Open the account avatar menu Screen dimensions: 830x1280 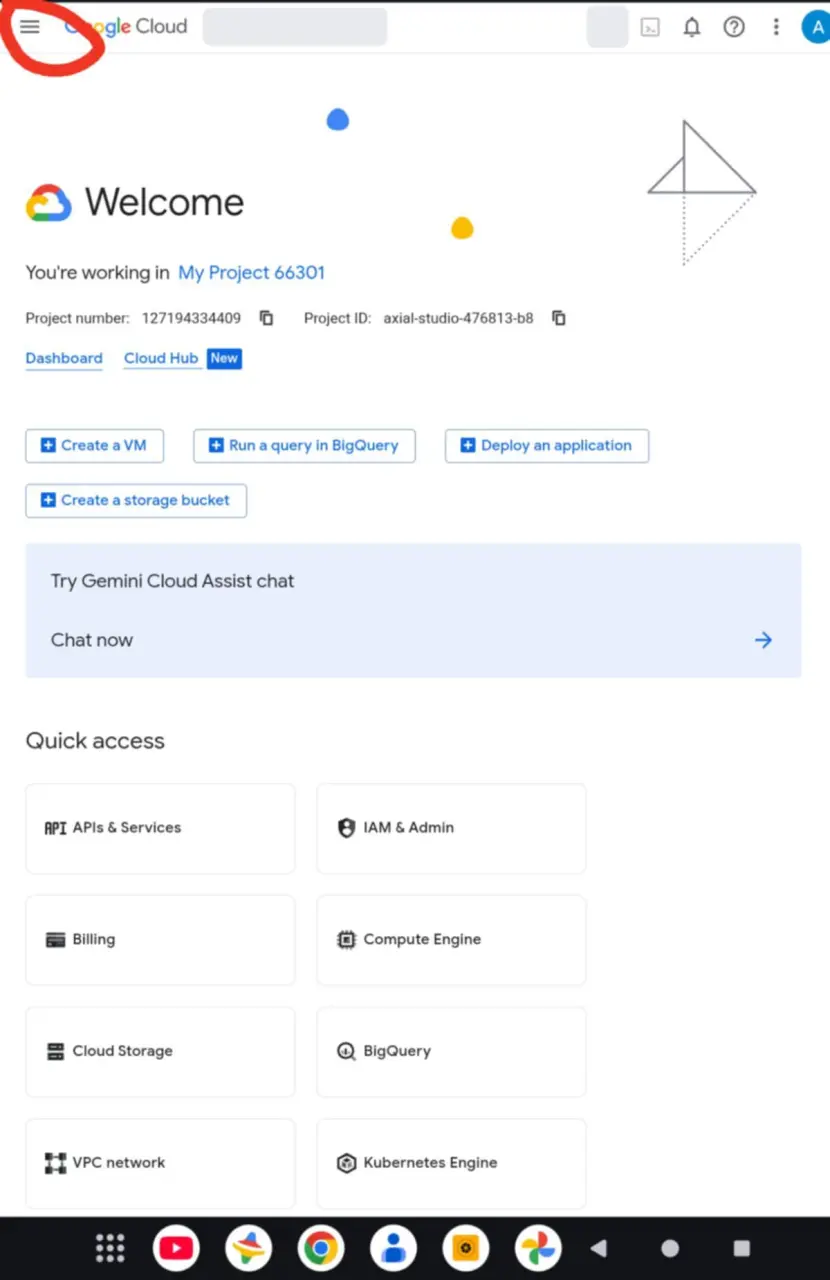tap(817, 27)
